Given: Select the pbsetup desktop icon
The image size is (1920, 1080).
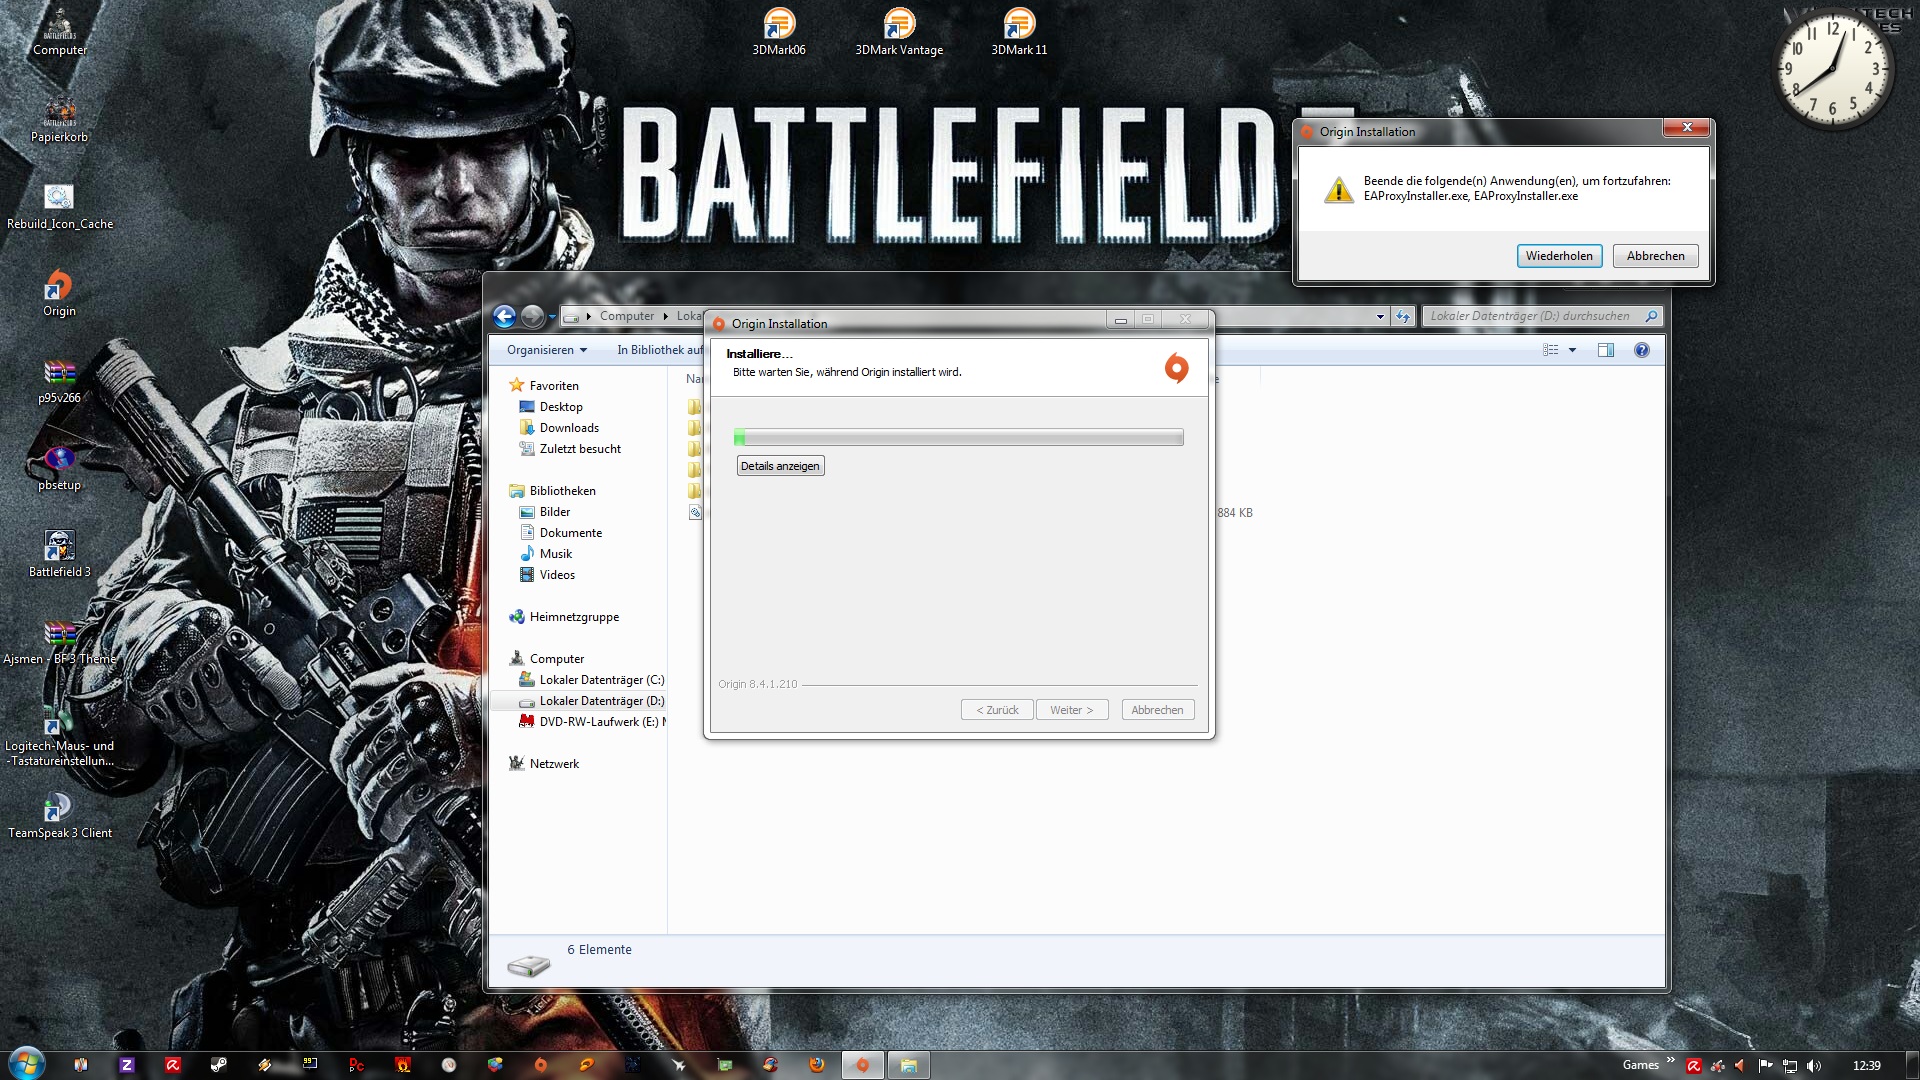Looking at the screenshot, I should pyautogui.click(x=60, y=467).
